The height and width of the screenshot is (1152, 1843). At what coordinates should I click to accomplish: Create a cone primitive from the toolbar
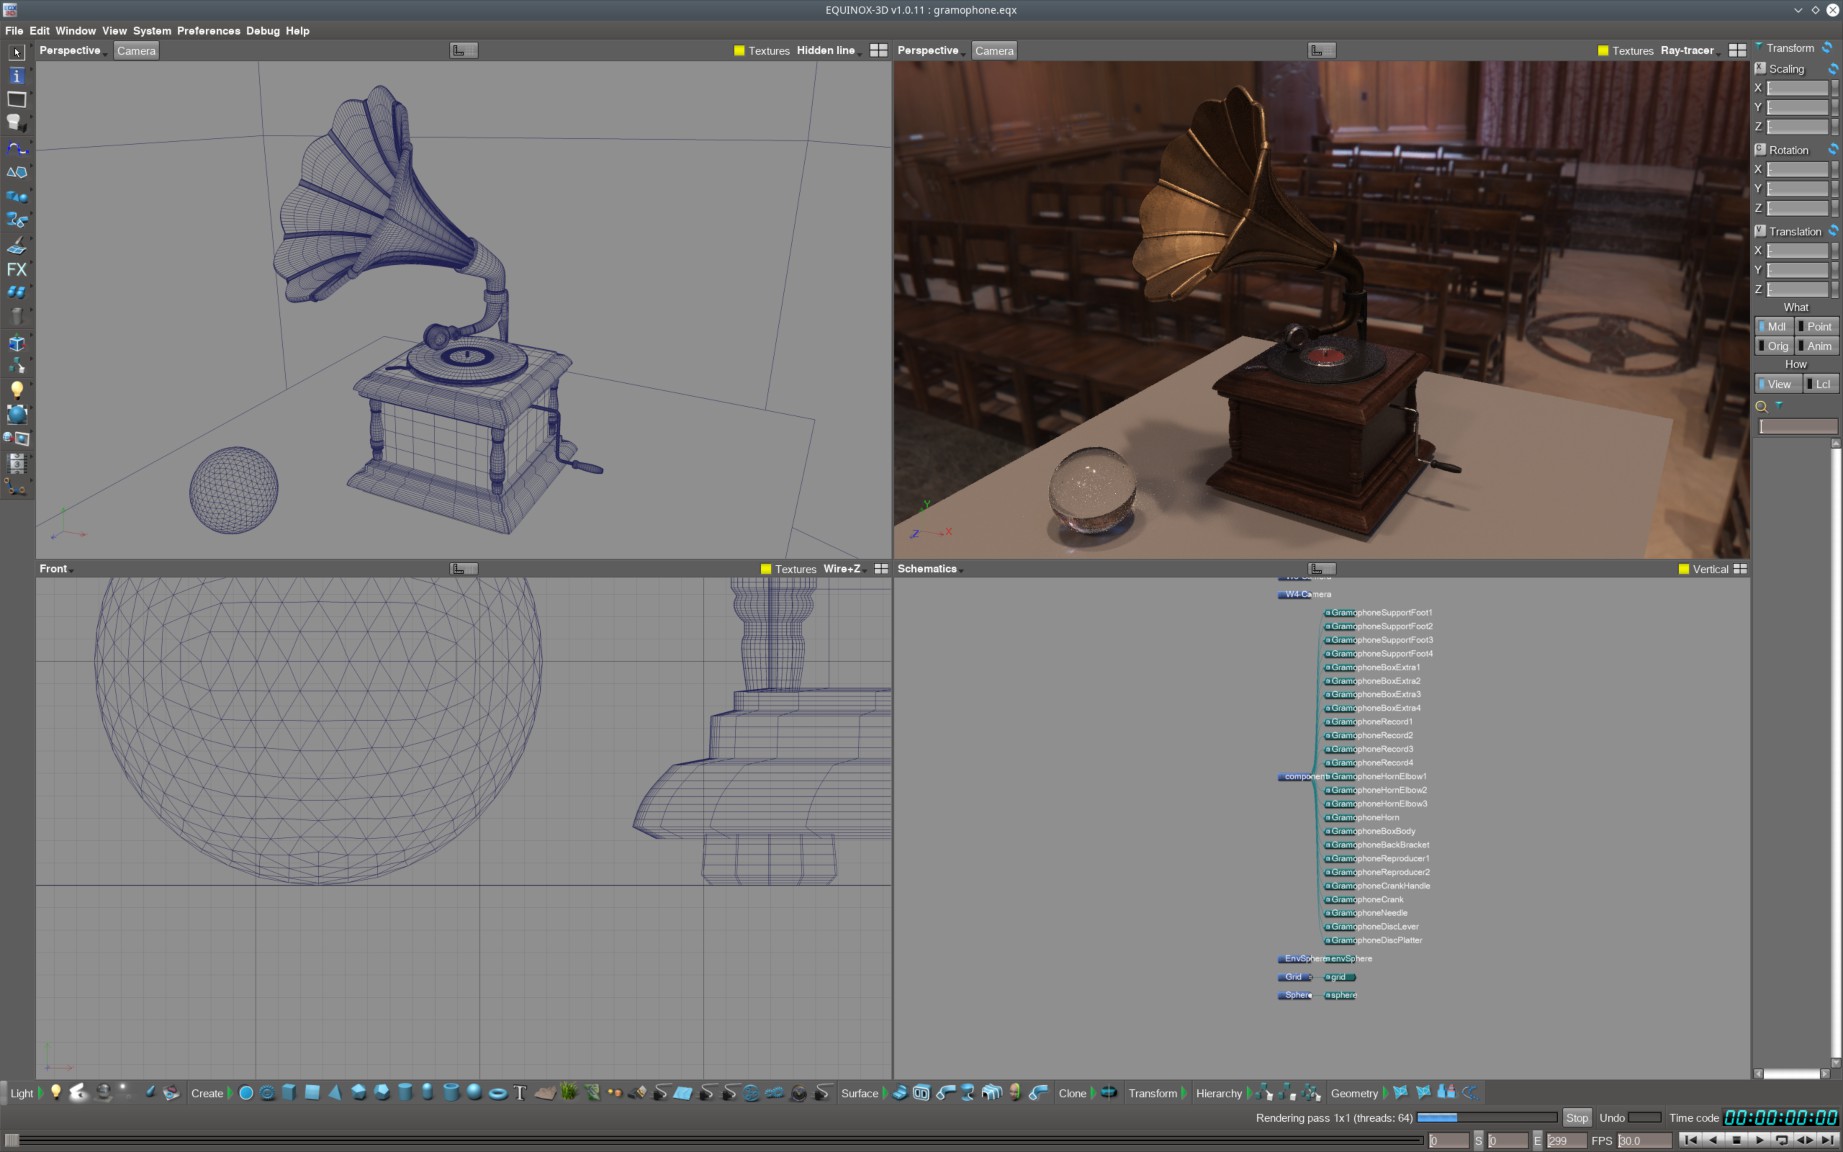335,1093
